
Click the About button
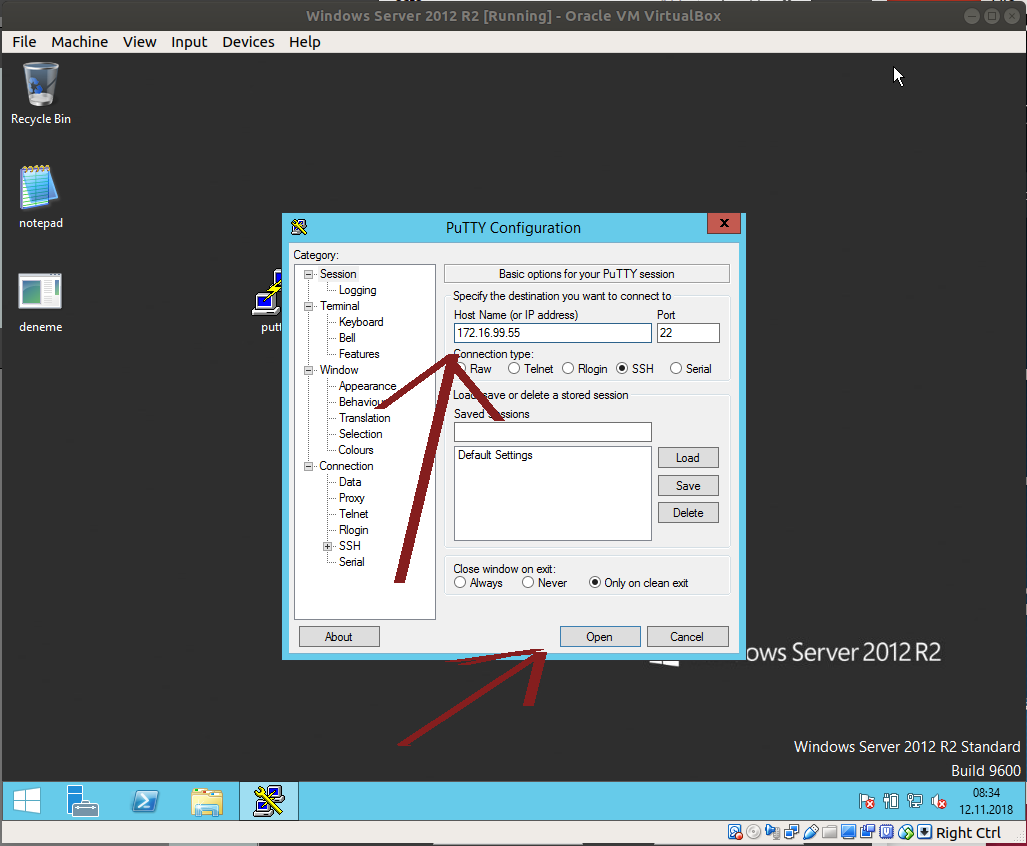point(339,636)
